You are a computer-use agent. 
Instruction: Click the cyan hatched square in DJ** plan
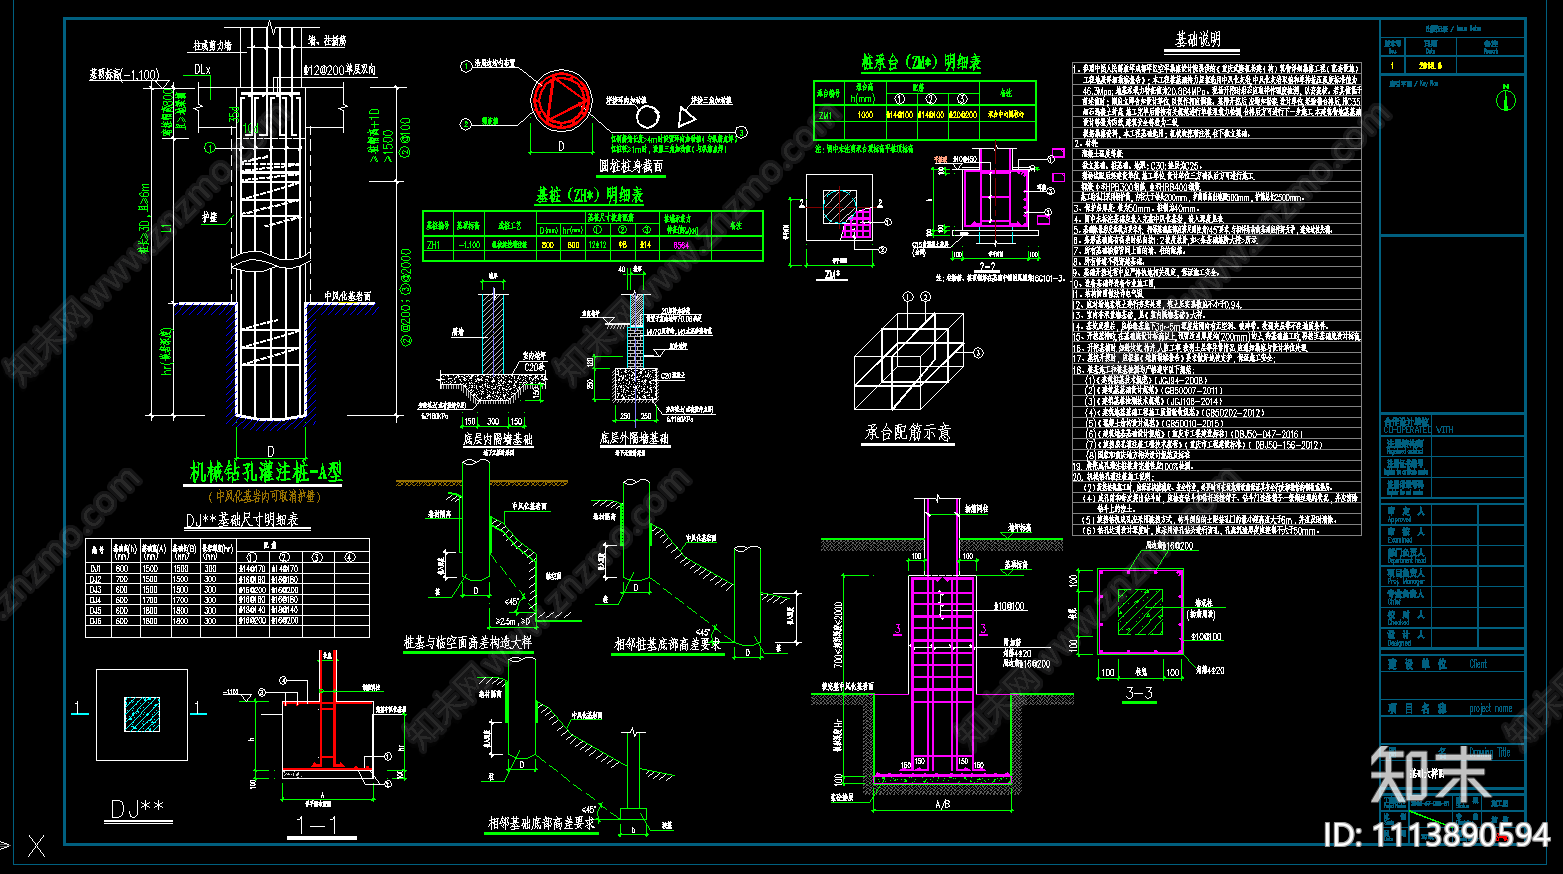[142, 714]
